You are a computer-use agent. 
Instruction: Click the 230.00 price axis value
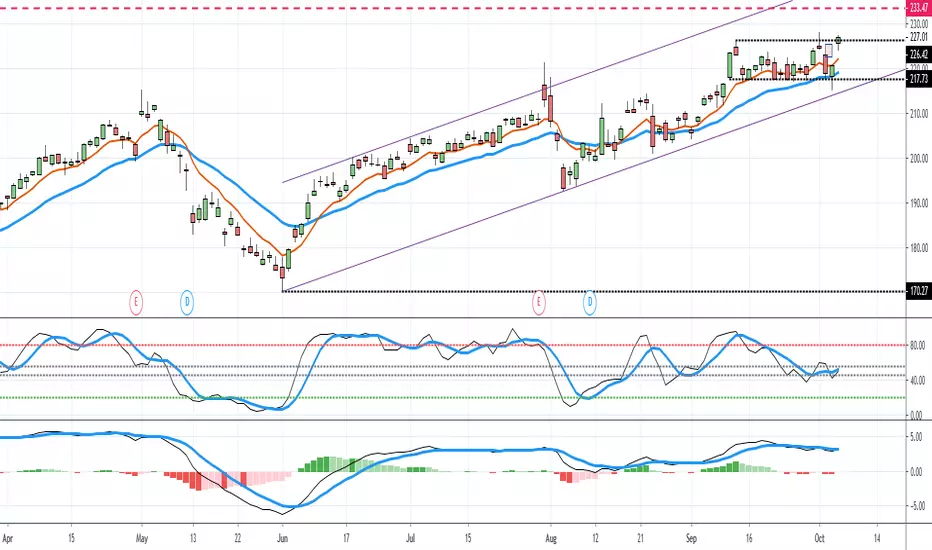[919, 24]
